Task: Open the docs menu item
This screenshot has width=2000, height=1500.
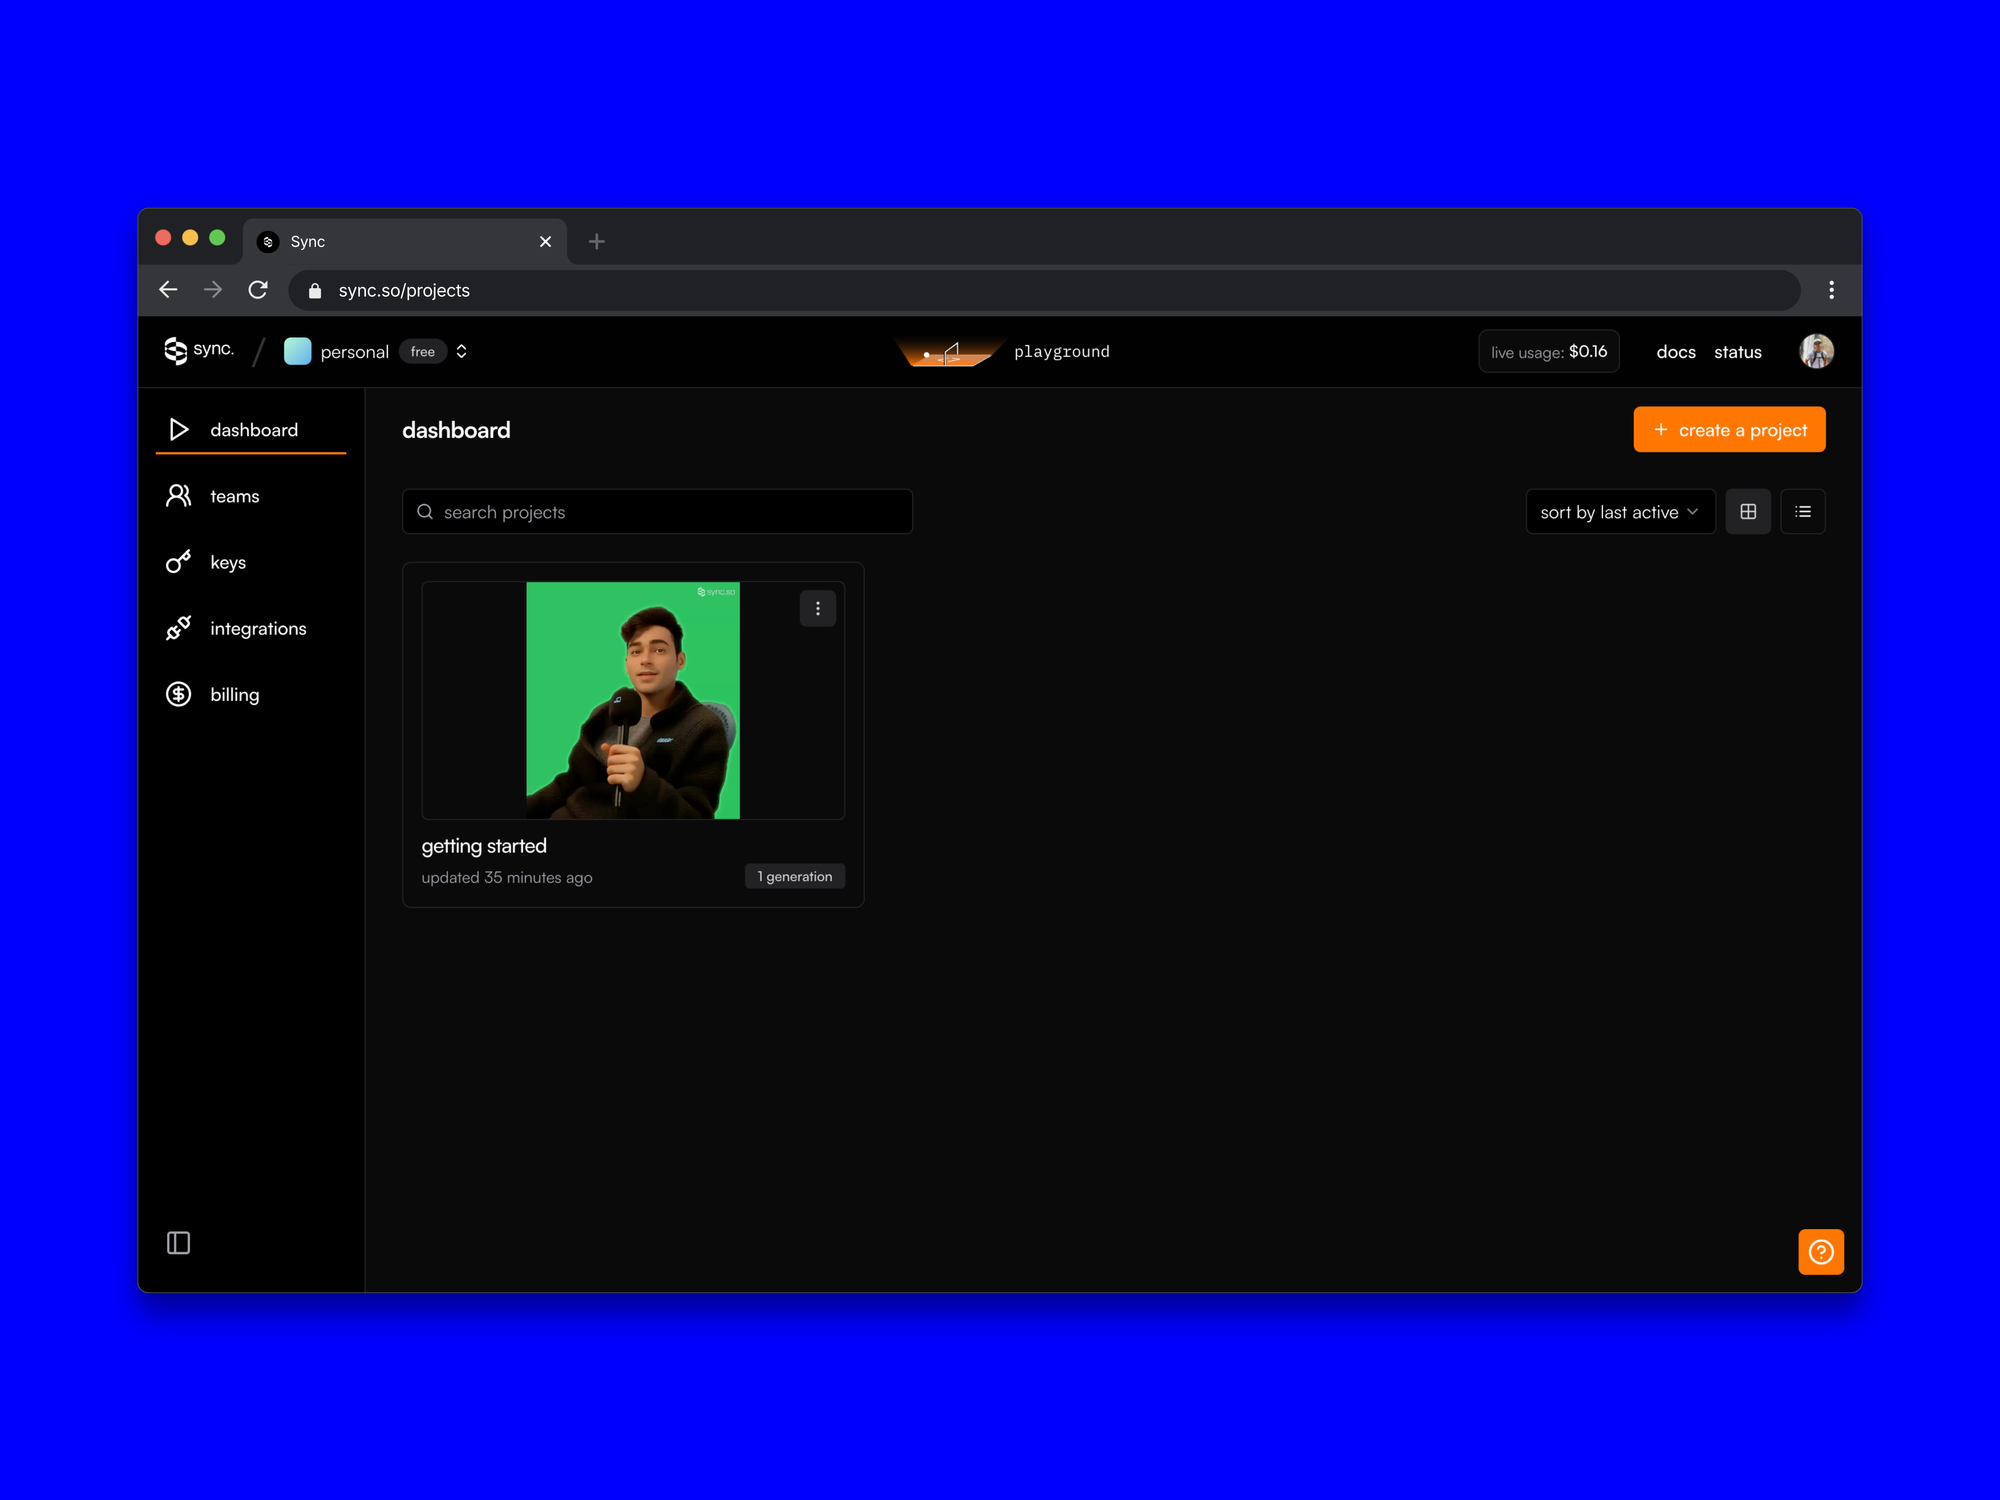Action: point(1674,351)
